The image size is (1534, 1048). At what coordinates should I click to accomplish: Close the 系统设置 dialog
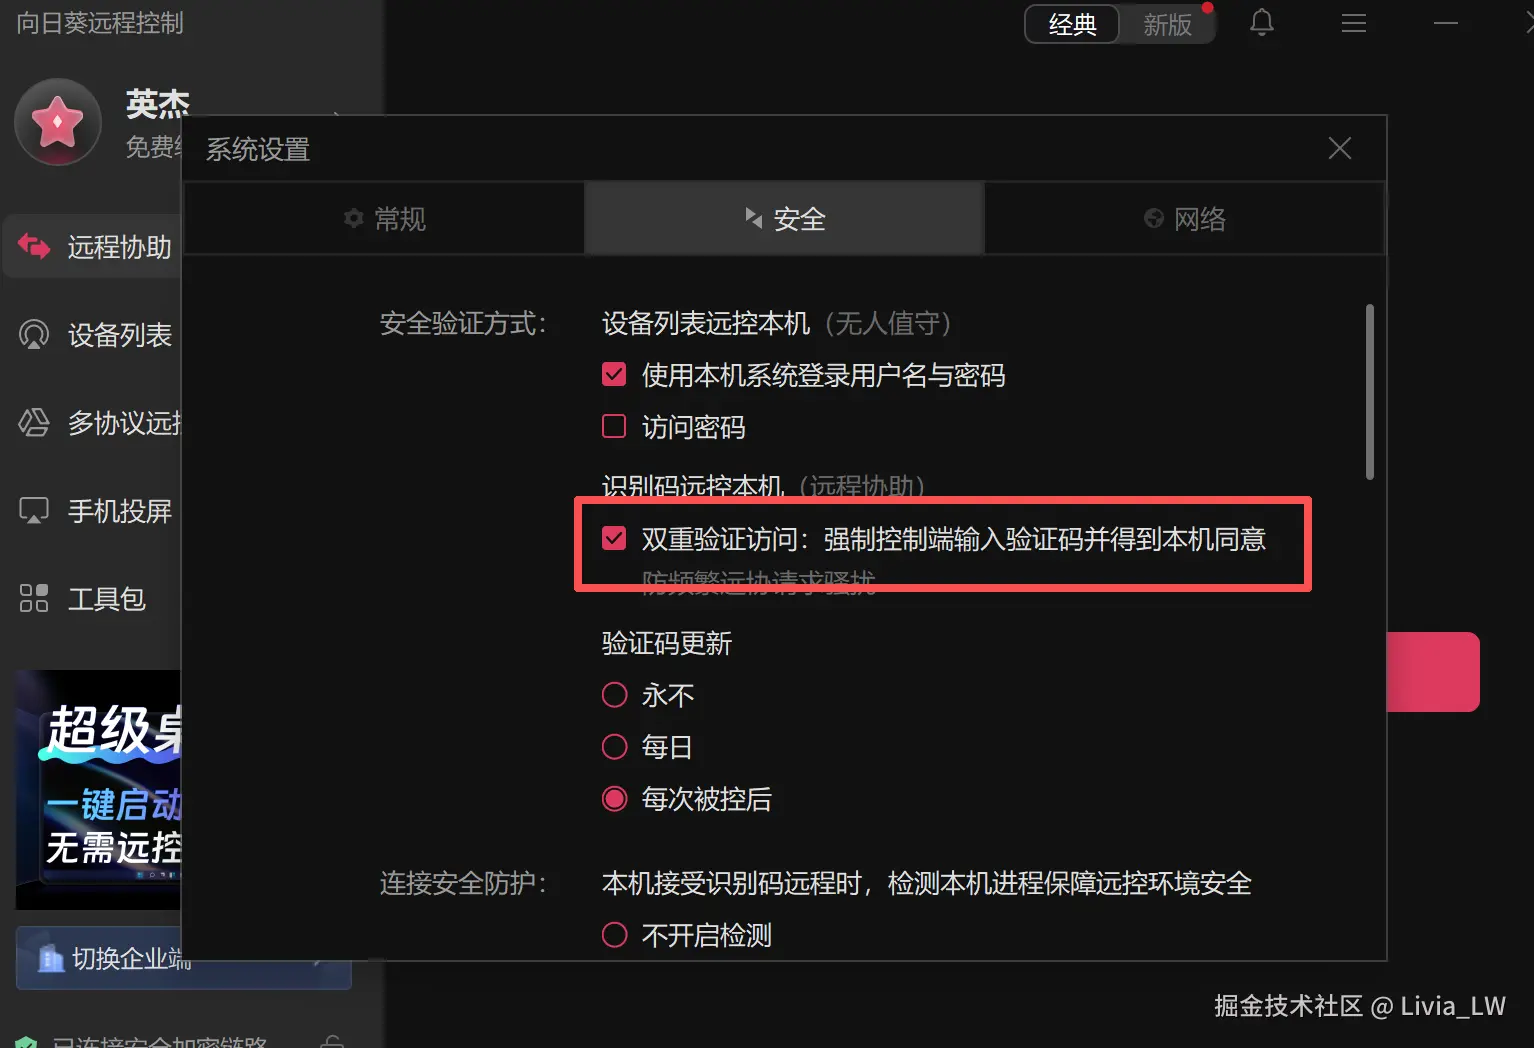click(1340, 148)
